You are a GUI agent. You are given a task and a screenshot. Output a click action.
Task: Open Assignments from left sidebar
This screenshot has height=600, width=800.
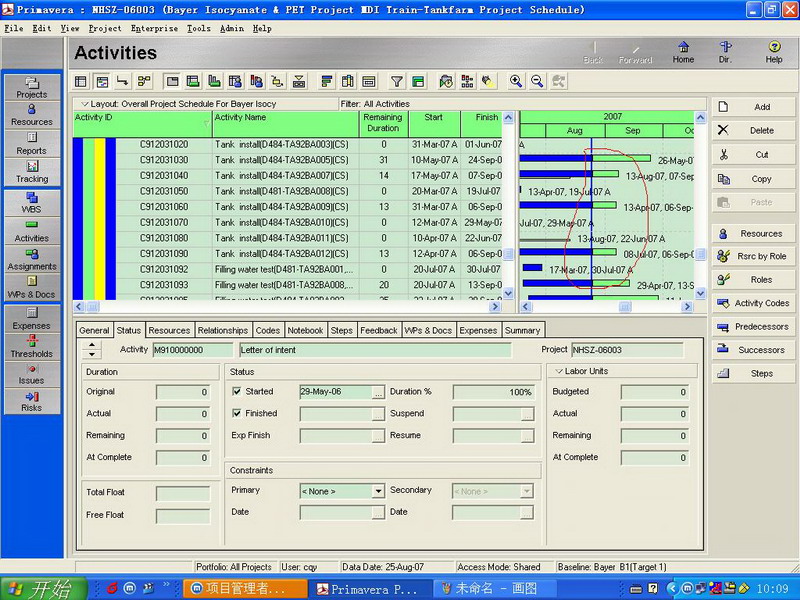pyautogui.click(x=32, y=260)
